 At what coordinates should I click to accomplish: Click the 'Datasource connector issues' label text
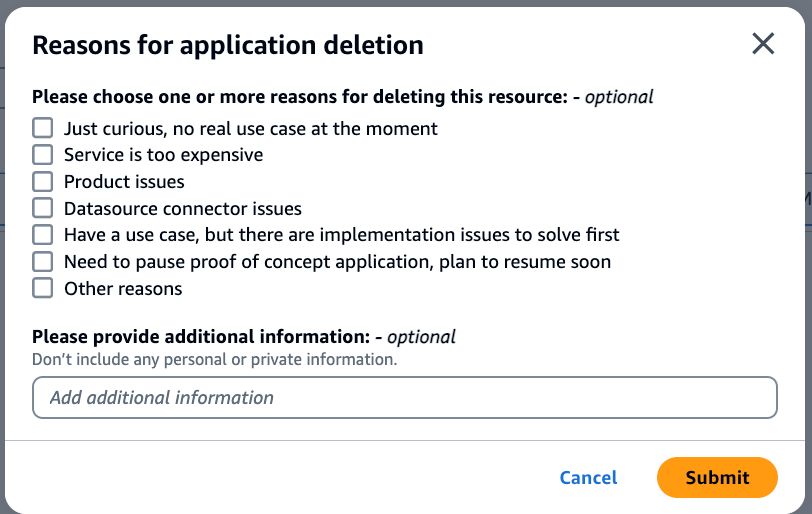182,209
